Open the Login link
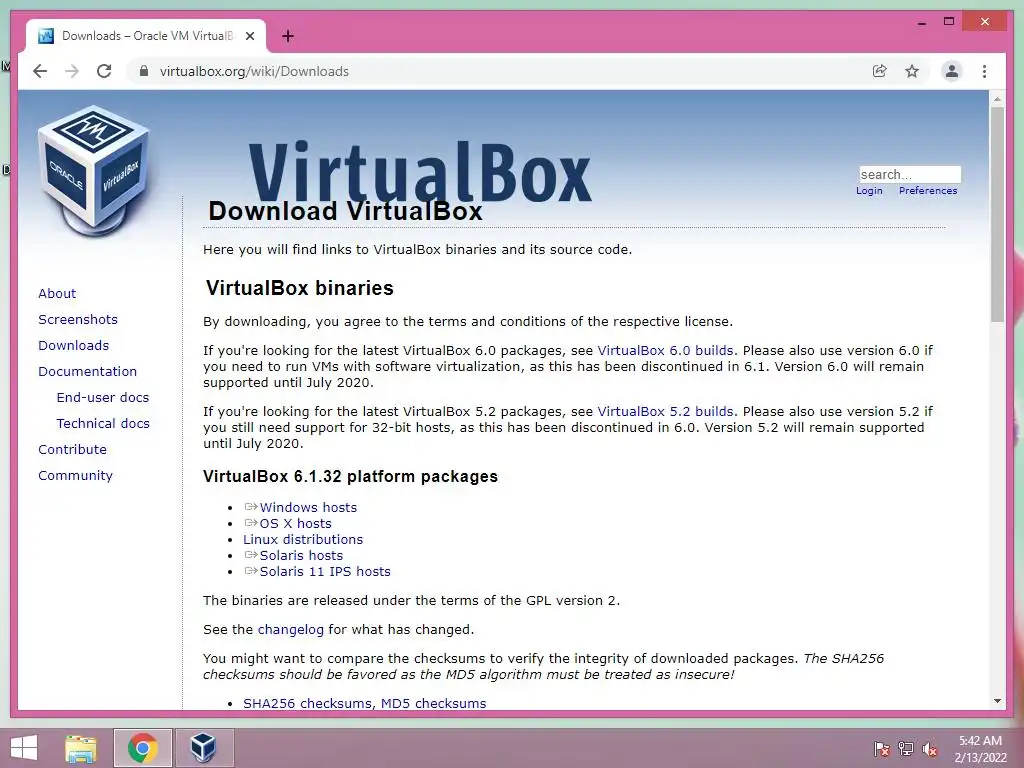 (x=869, y=191)
